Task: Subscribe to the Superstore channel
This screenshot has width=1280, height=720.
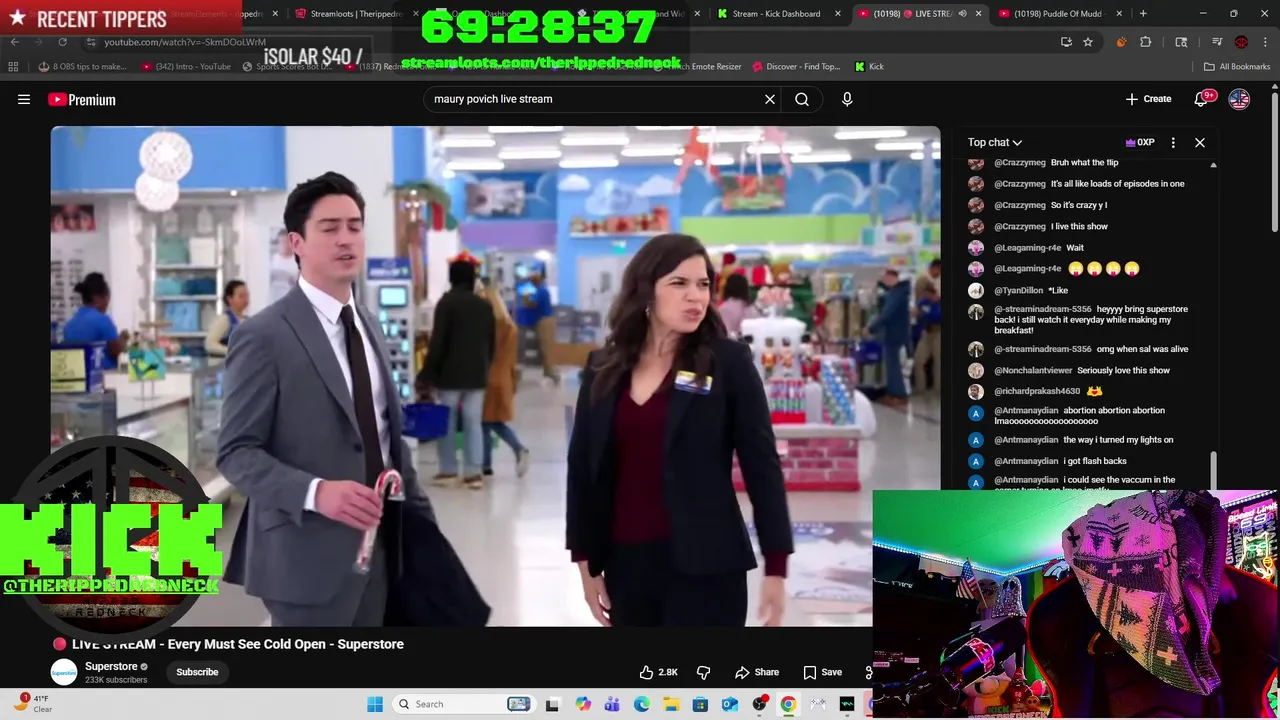Action: (197, 672)
